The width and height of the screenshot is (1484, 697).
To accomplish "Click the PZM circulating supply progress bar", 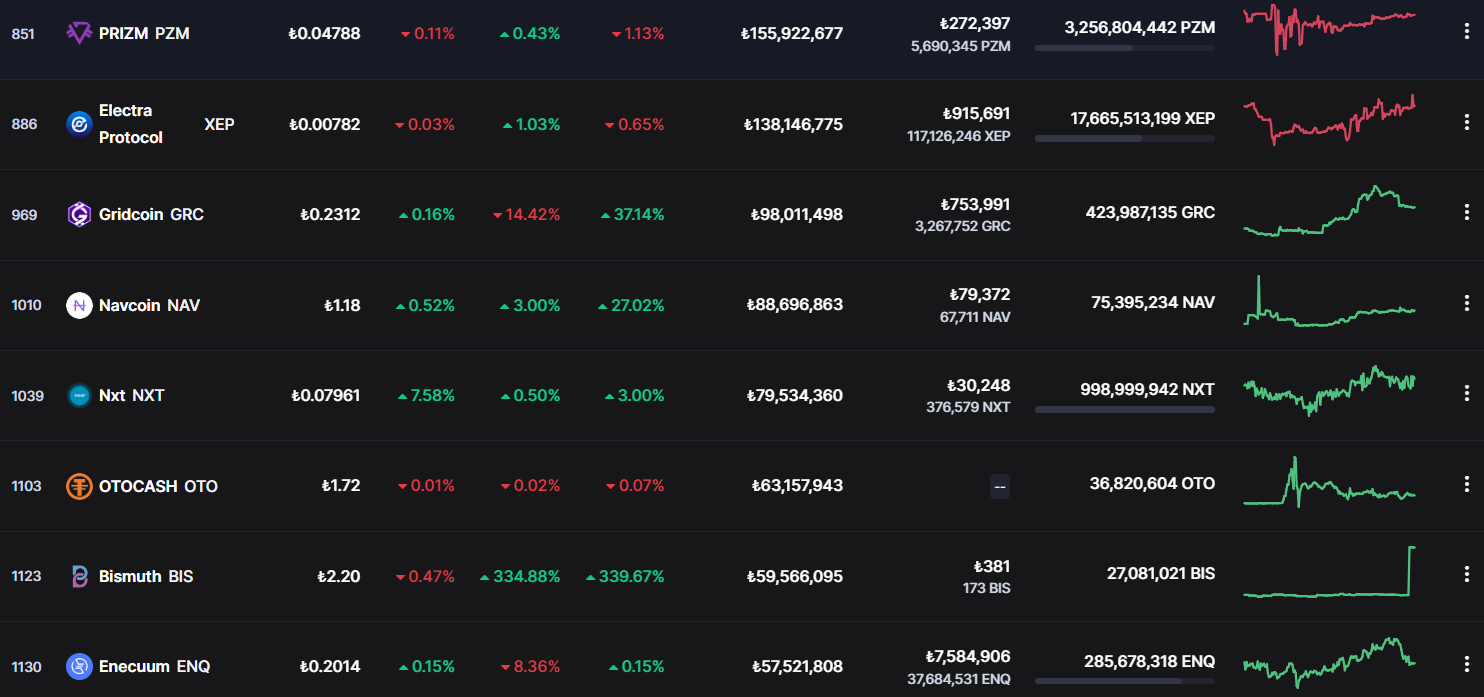I will point(1125,48).
